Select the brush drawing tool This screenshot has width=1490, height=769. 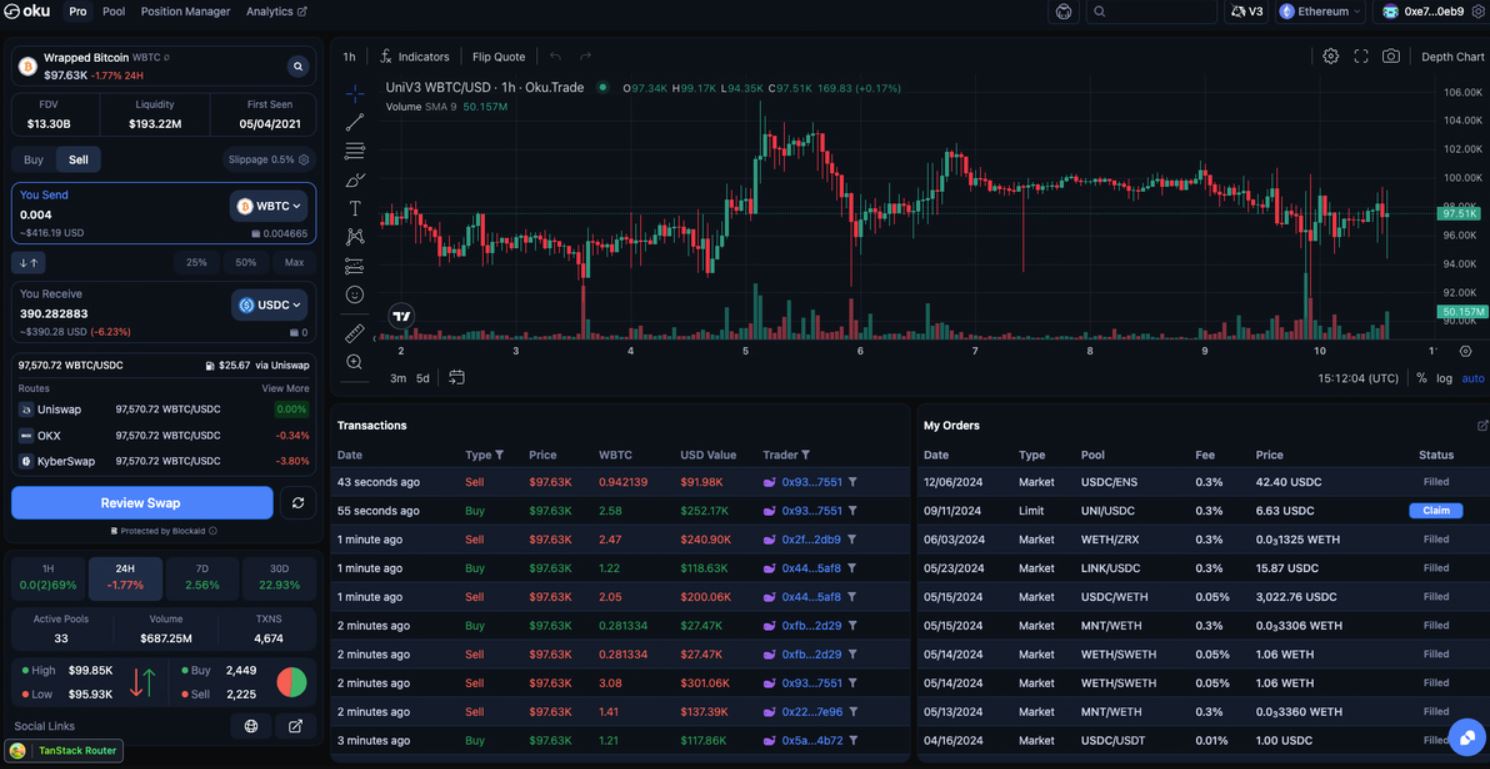click(x=355, y=180)
